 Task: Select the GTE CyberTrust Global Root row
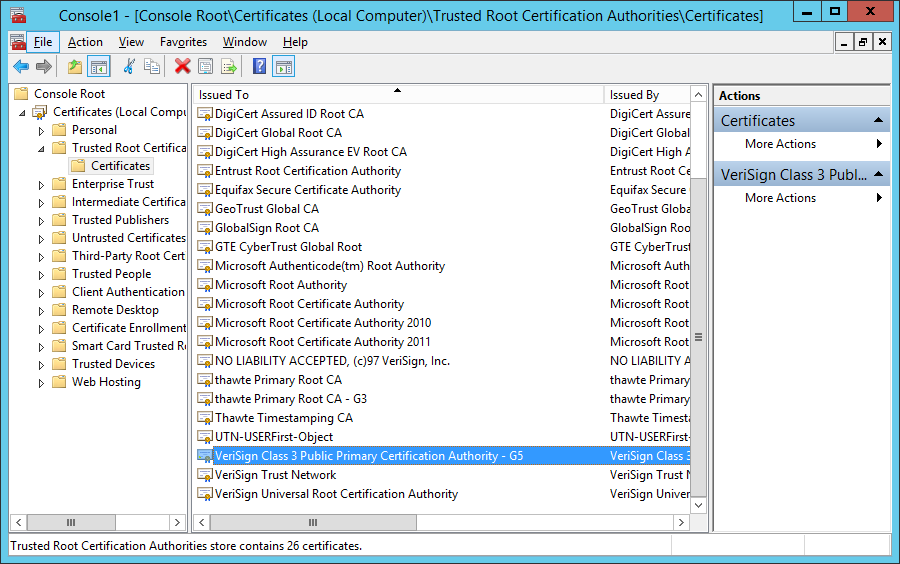(443, 247)
